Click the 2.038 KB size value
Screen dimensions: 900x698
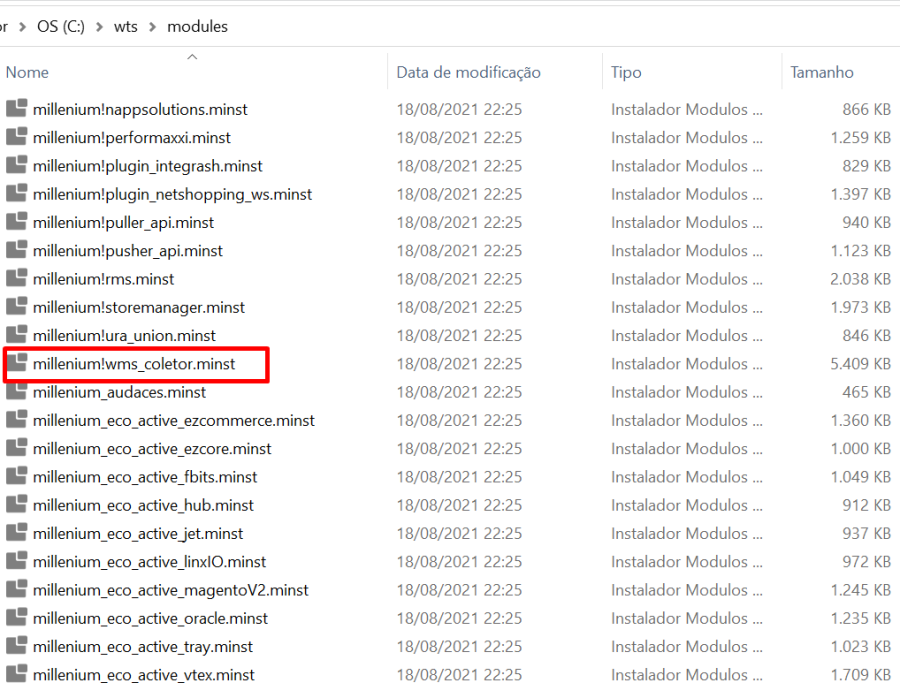[860, 279]
